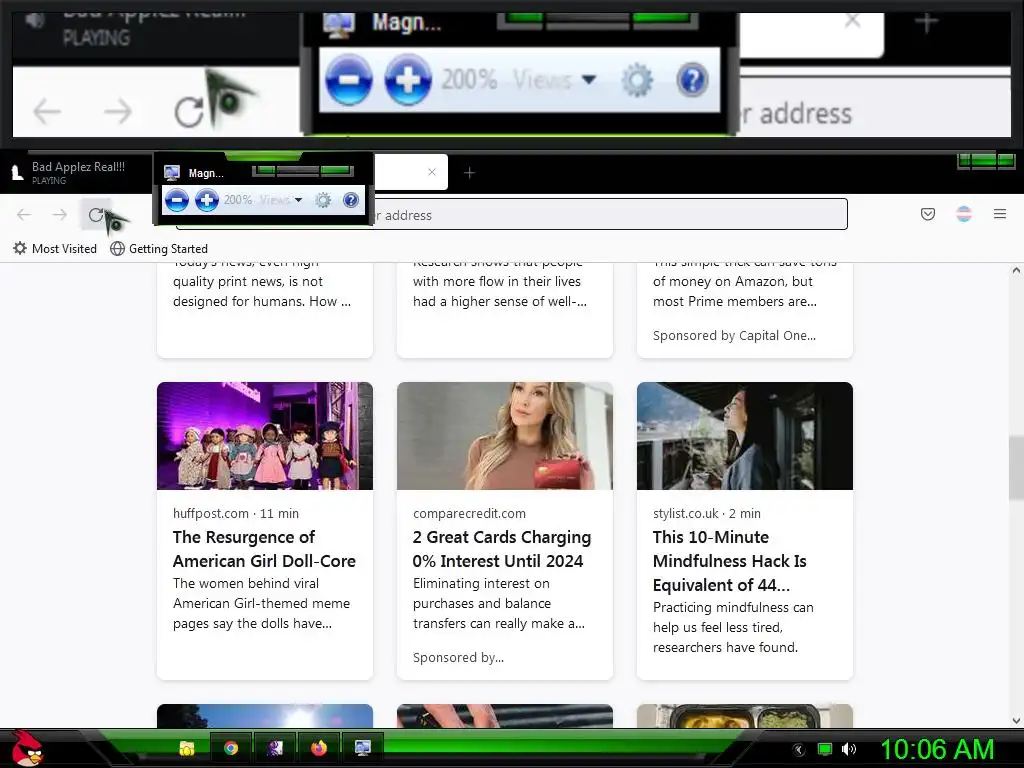Click 'Sponsored by...' under comparecredit card
The height and width of the screenshot is (768, 1024).
(x=458, y=658)
